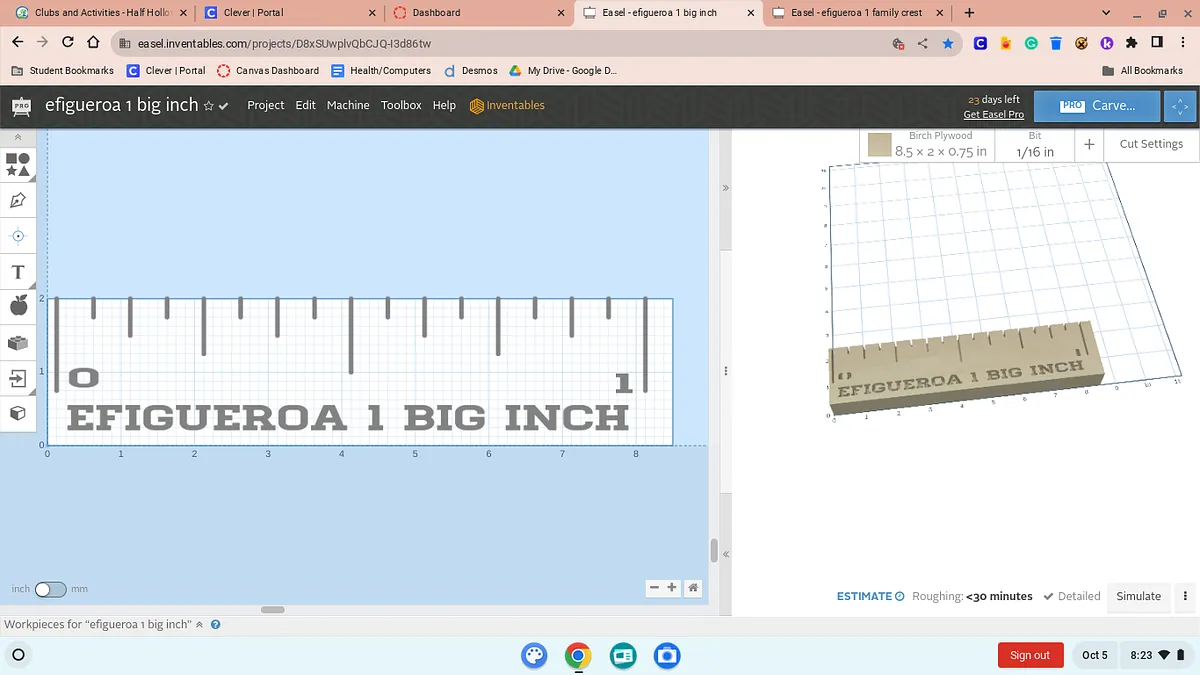1200x675 pixels.
Task: Open the 3D cube tool
Action: (x=18, y=413)
